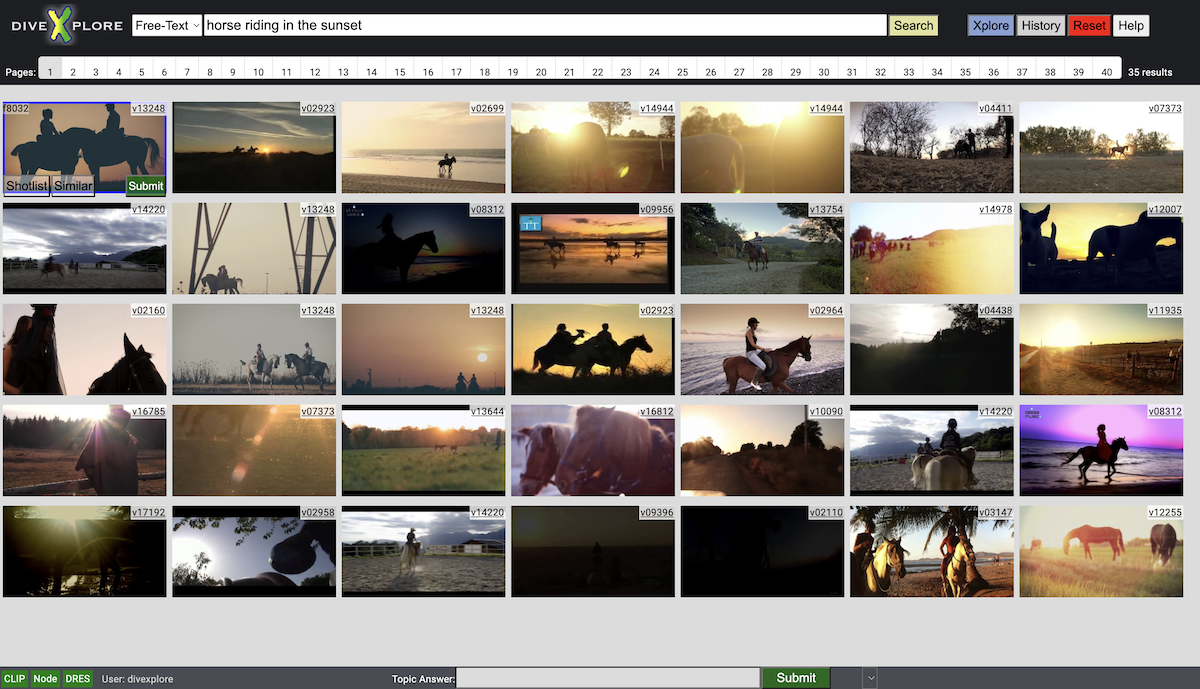Screen dimensions: 1200x689
Task: Click the green DRES status badge
Action: [x=78, y=678]
